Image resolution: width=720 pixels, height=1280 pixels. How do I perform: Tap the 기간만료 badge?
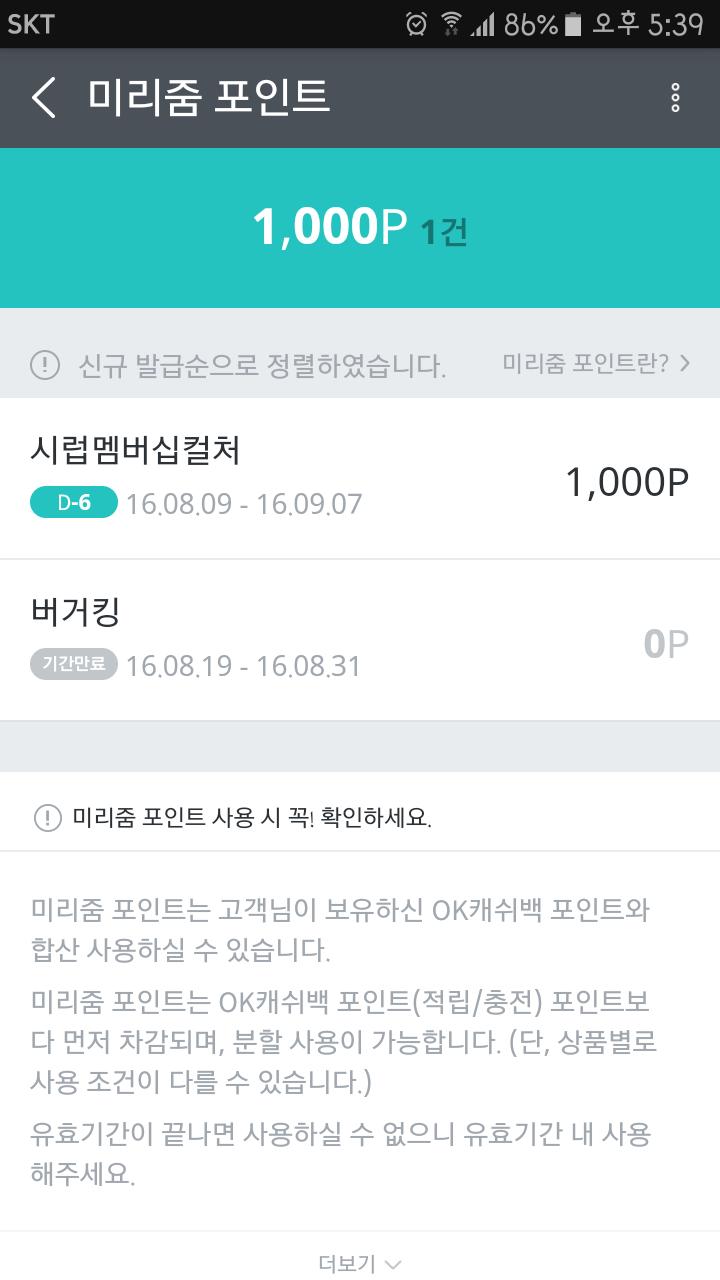coord(74,664)
